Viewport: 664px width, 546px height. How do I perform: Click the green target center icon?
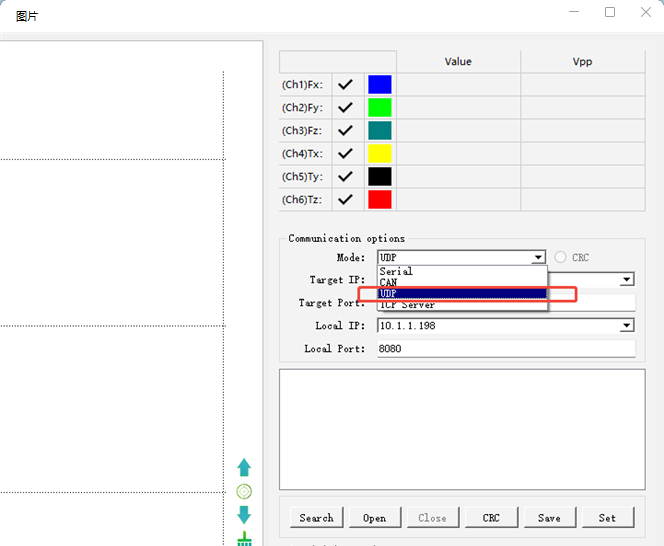(x=244, y=491)
